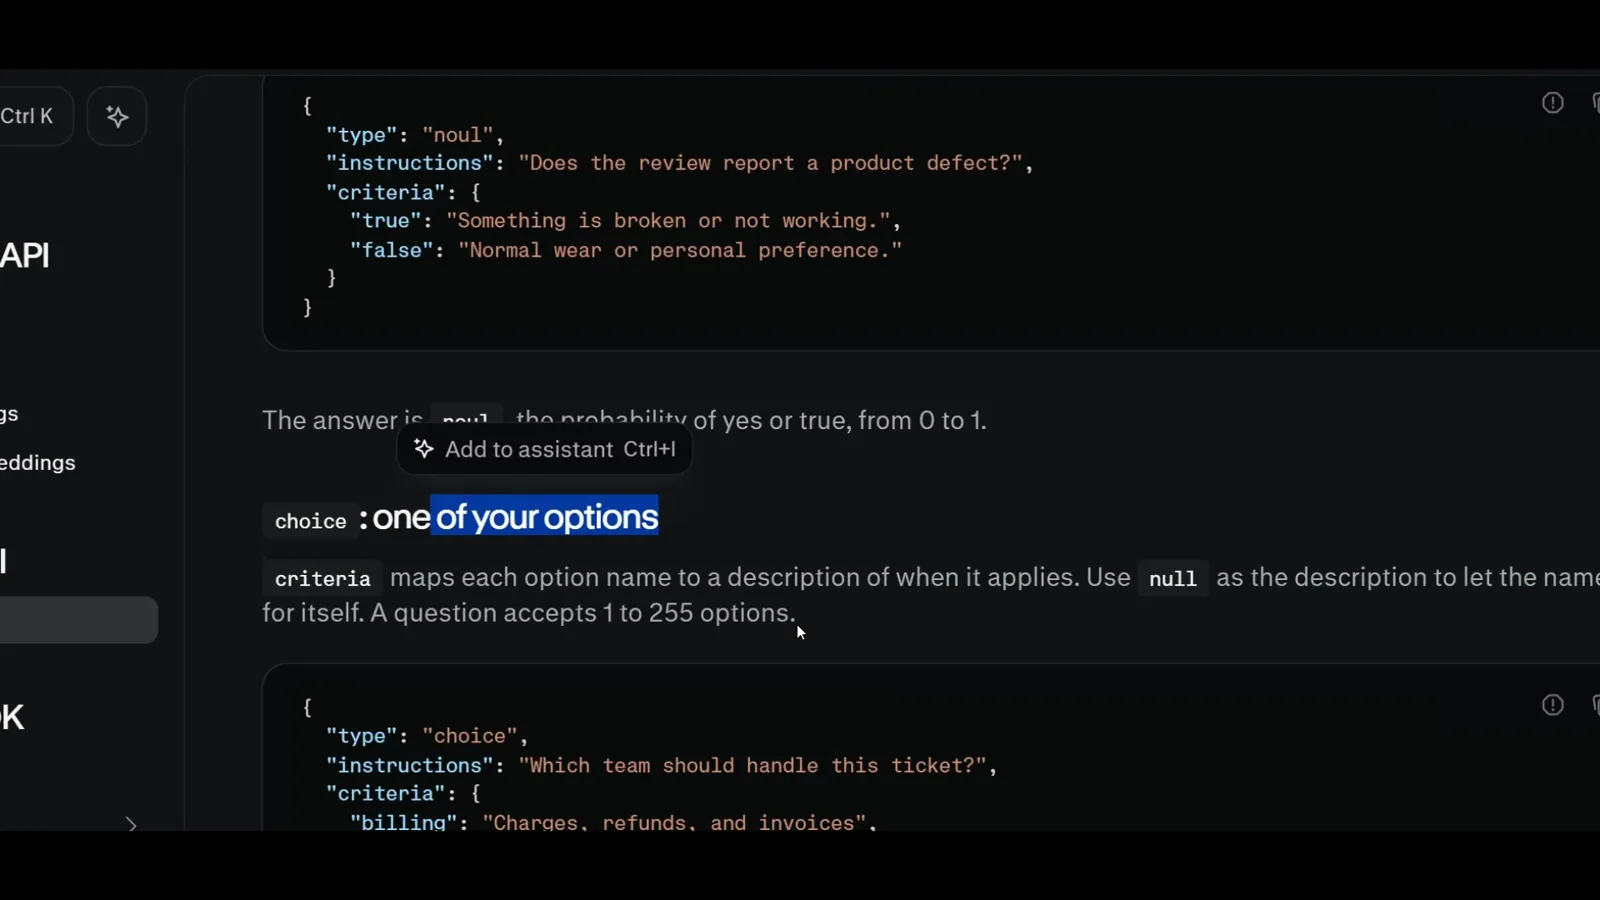1600x900 pixels.
Task: Open the AI assistant sparkle button
Action: pos(117,116)
